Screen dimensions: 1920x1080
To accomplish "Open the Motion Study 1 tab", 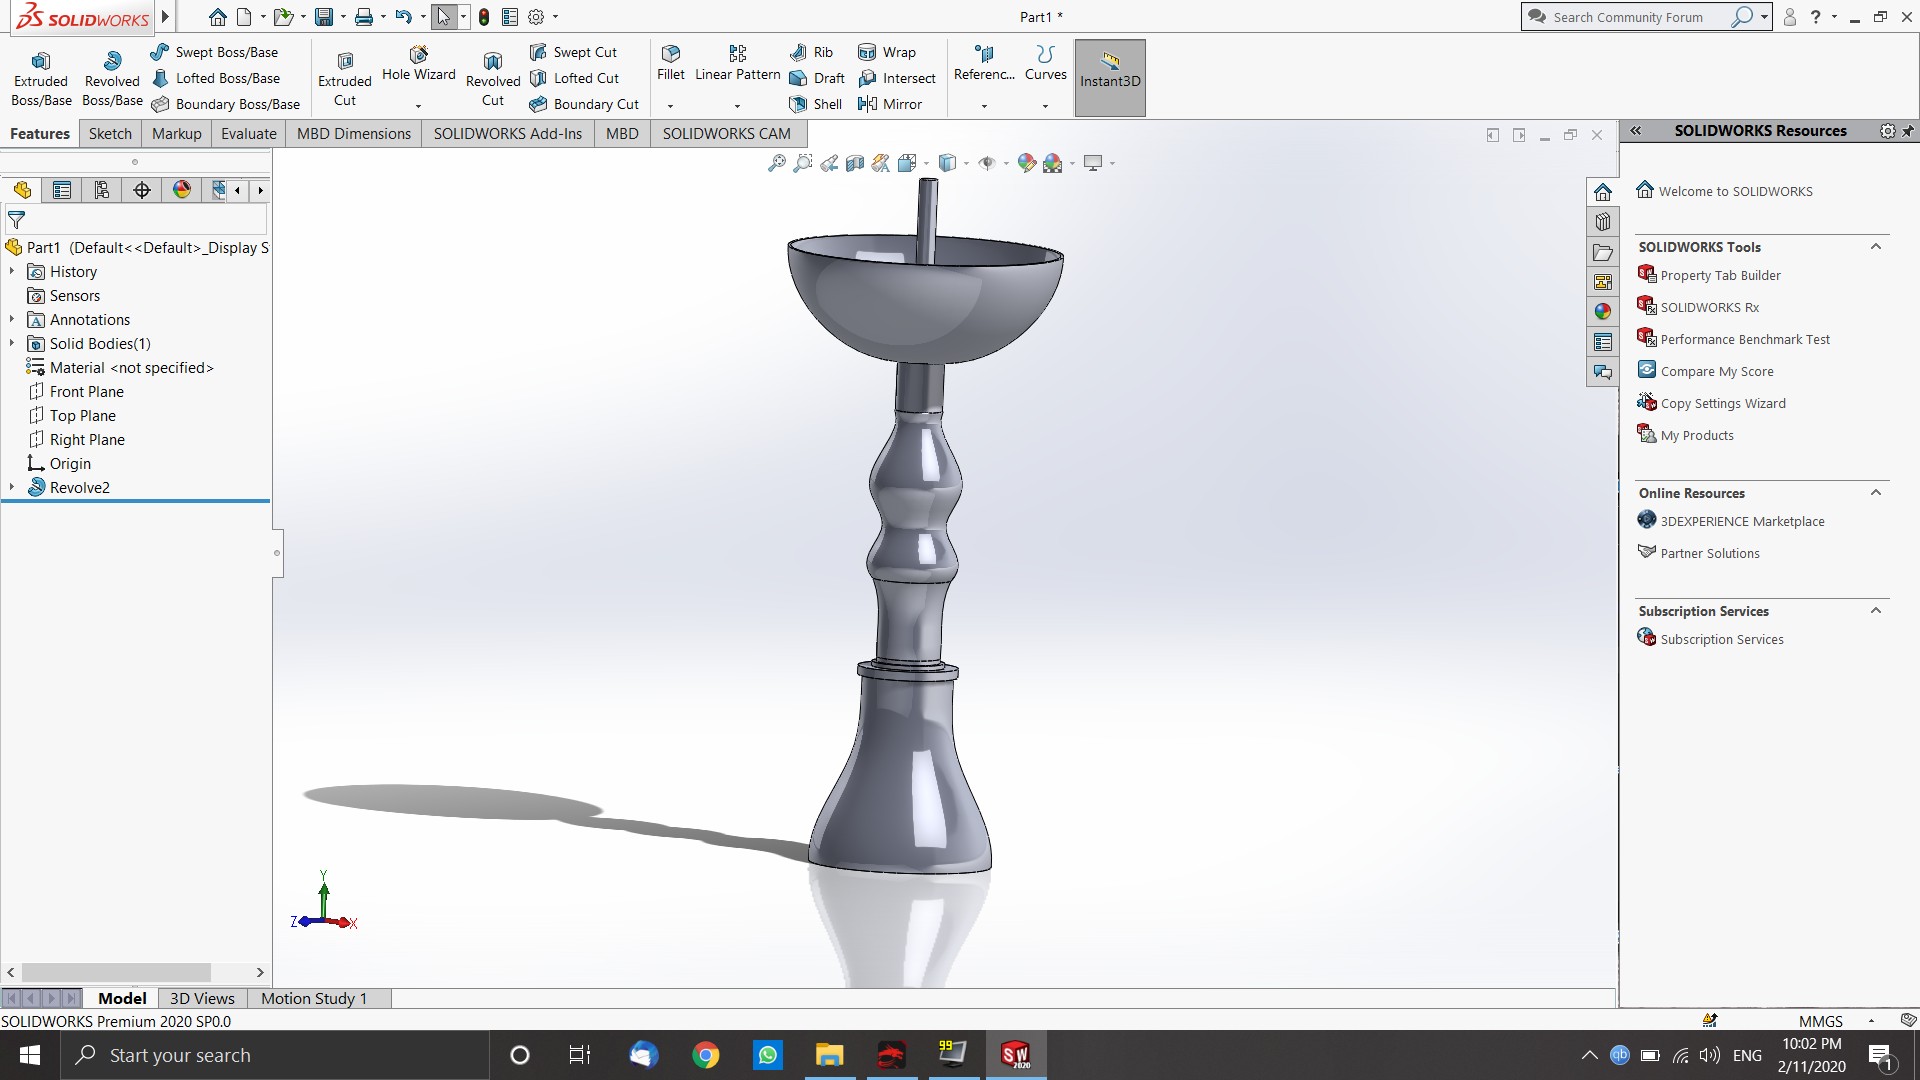I will (x=314, y=998).
